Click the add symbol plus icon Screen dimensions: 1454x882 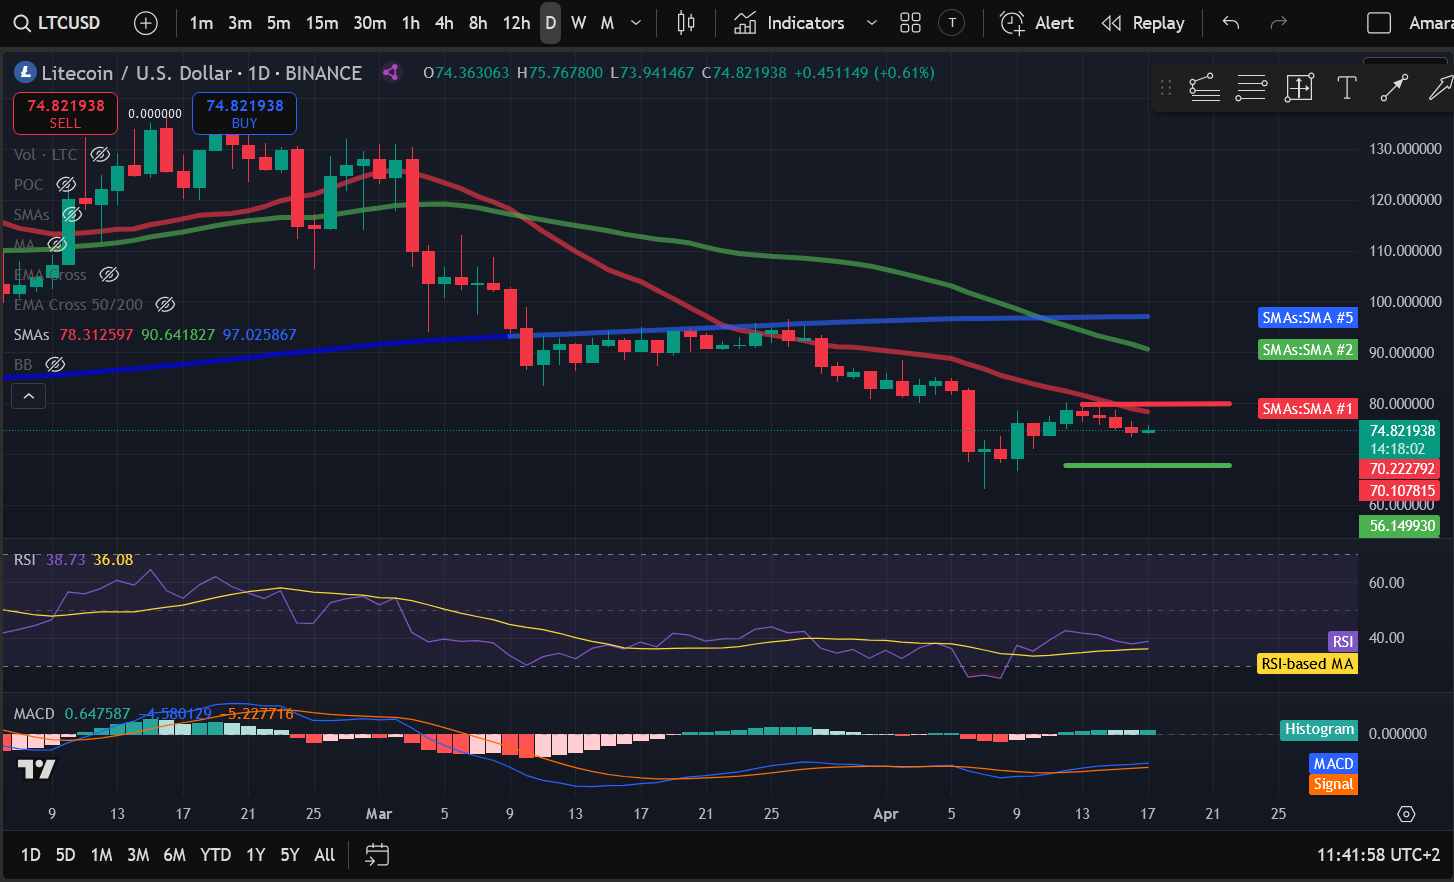146,23
